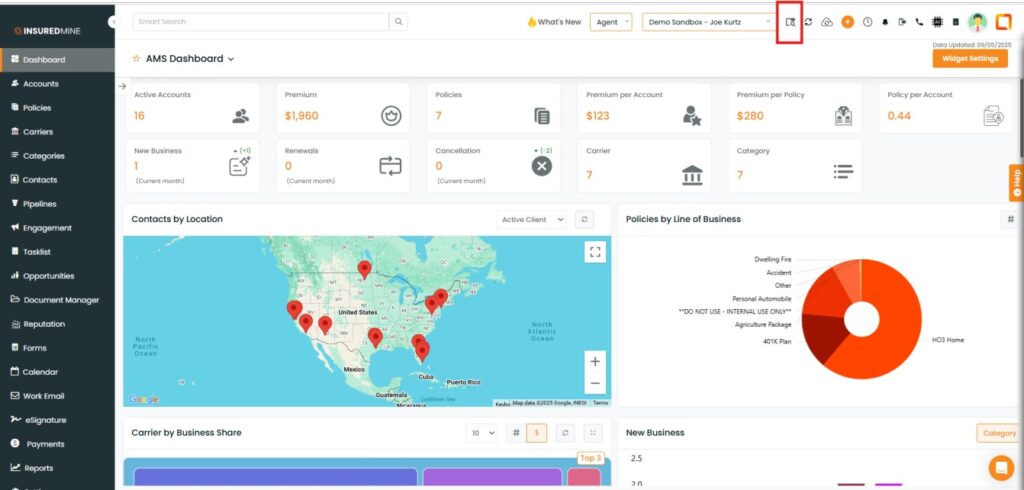Screen dimensions: 1024x490
Task: Click the What's New link
Action: pos(554,22)
